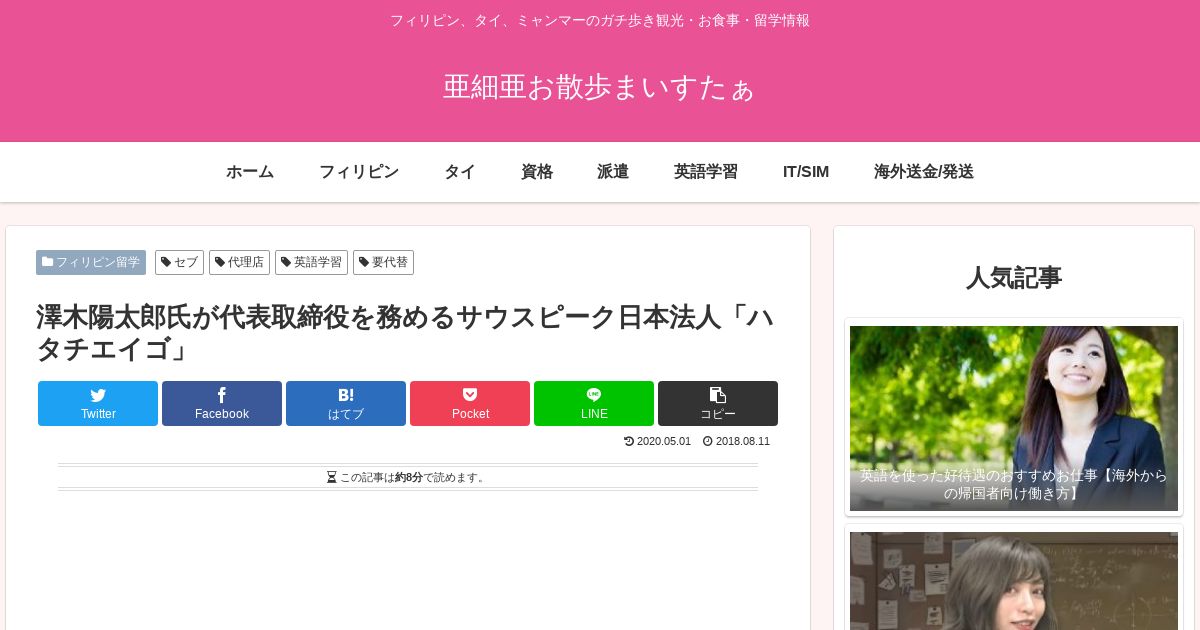Share the article via LINE
Screen dimensions: 1200x630
(x=594, y=403)
